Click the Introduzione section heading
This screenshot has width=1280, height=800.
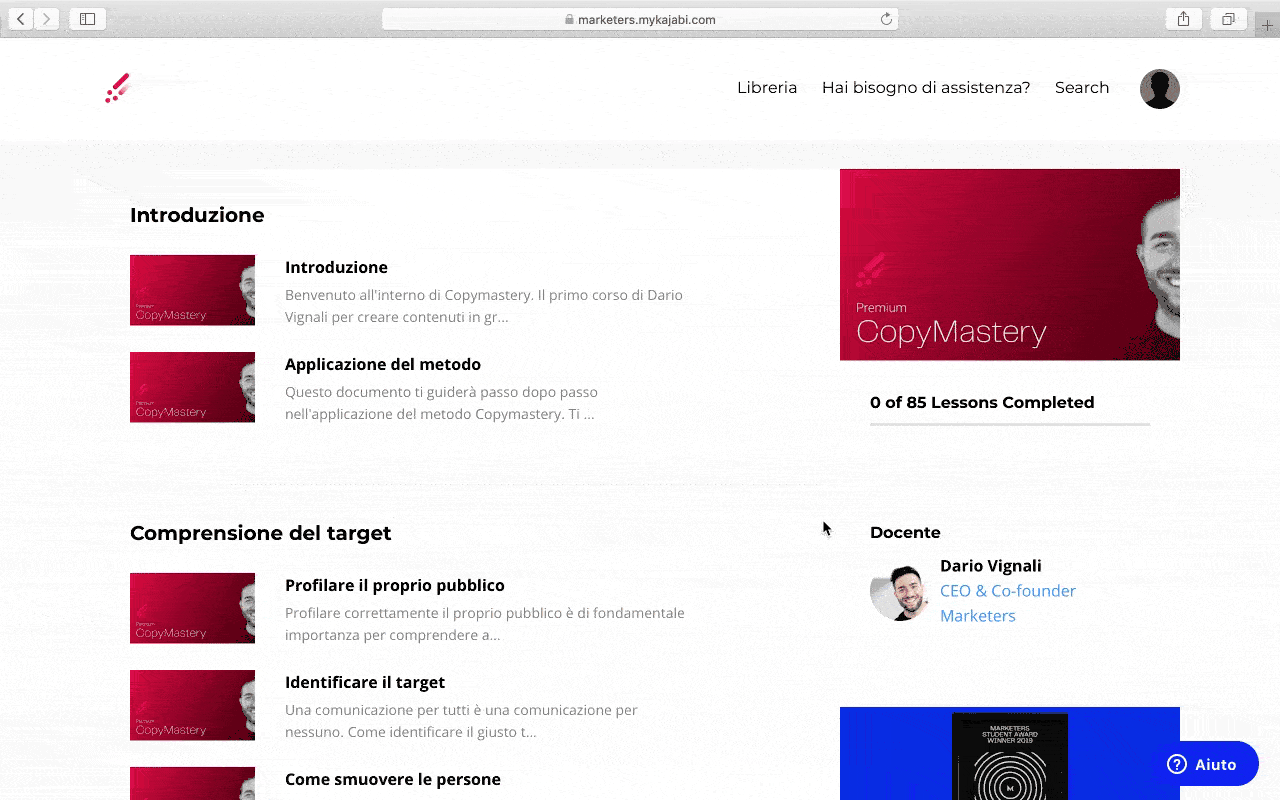pos(197,215)
